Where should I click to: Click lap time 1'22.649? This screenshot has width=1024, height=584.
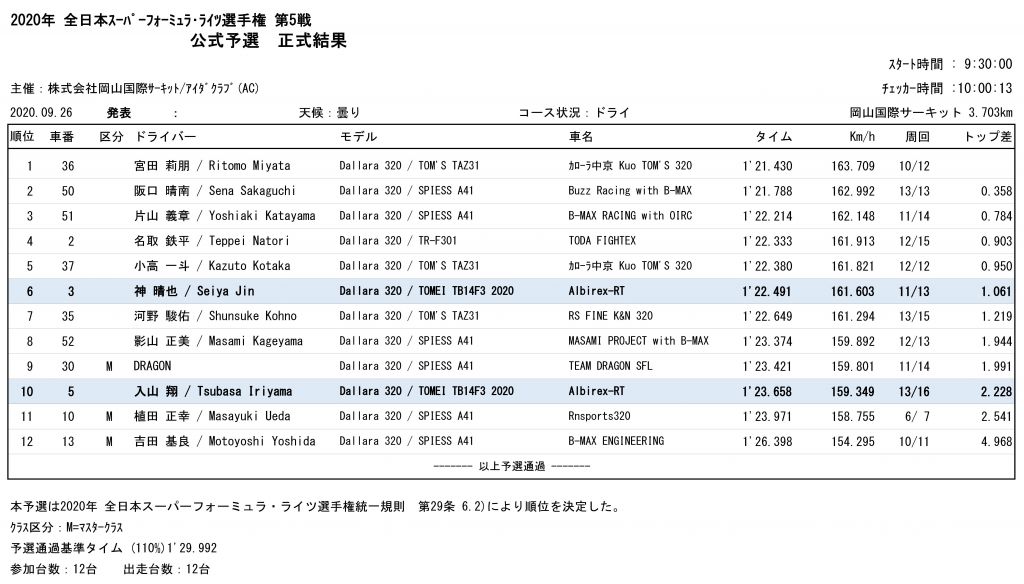[767, 316]
